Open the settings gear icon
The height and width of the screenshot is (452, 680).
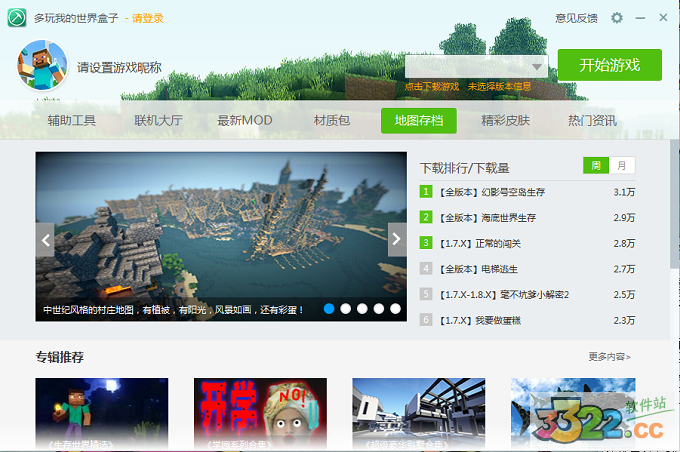pyautogui.click(x=617, y=18)
